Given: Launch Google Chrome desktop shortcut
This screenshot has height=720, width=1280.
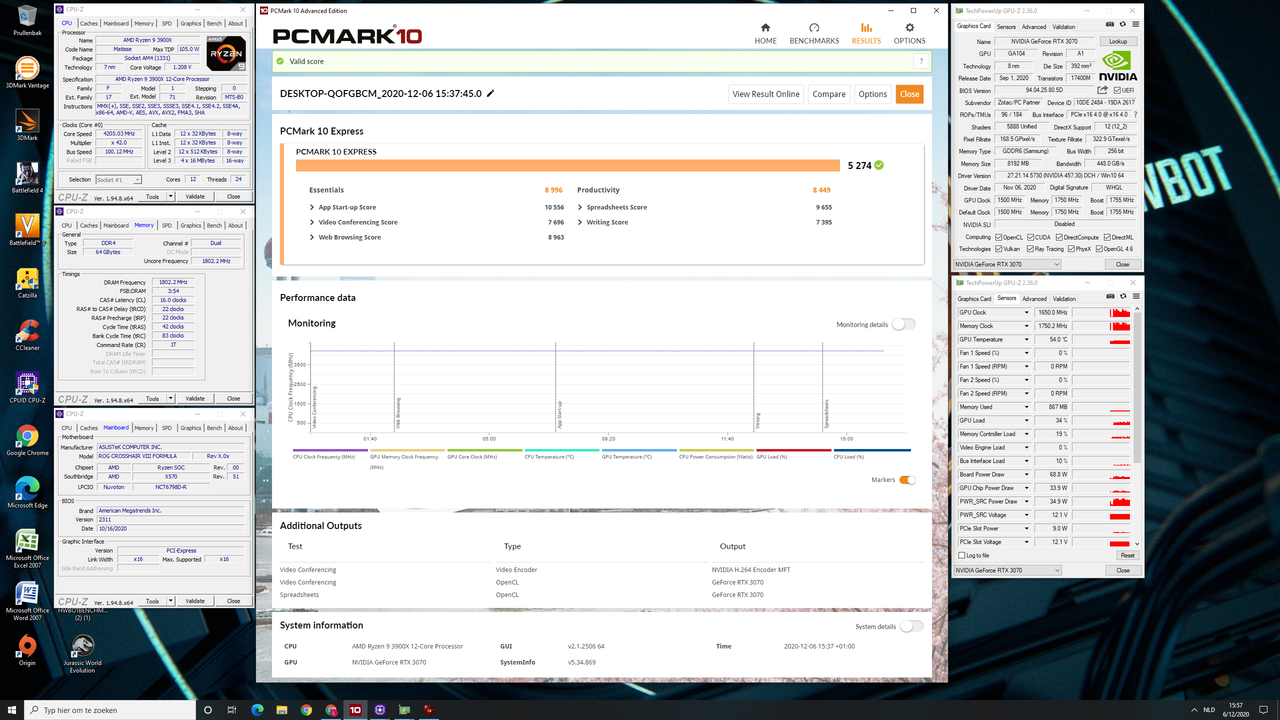Looking at the screenshot, I should (27, 441).
